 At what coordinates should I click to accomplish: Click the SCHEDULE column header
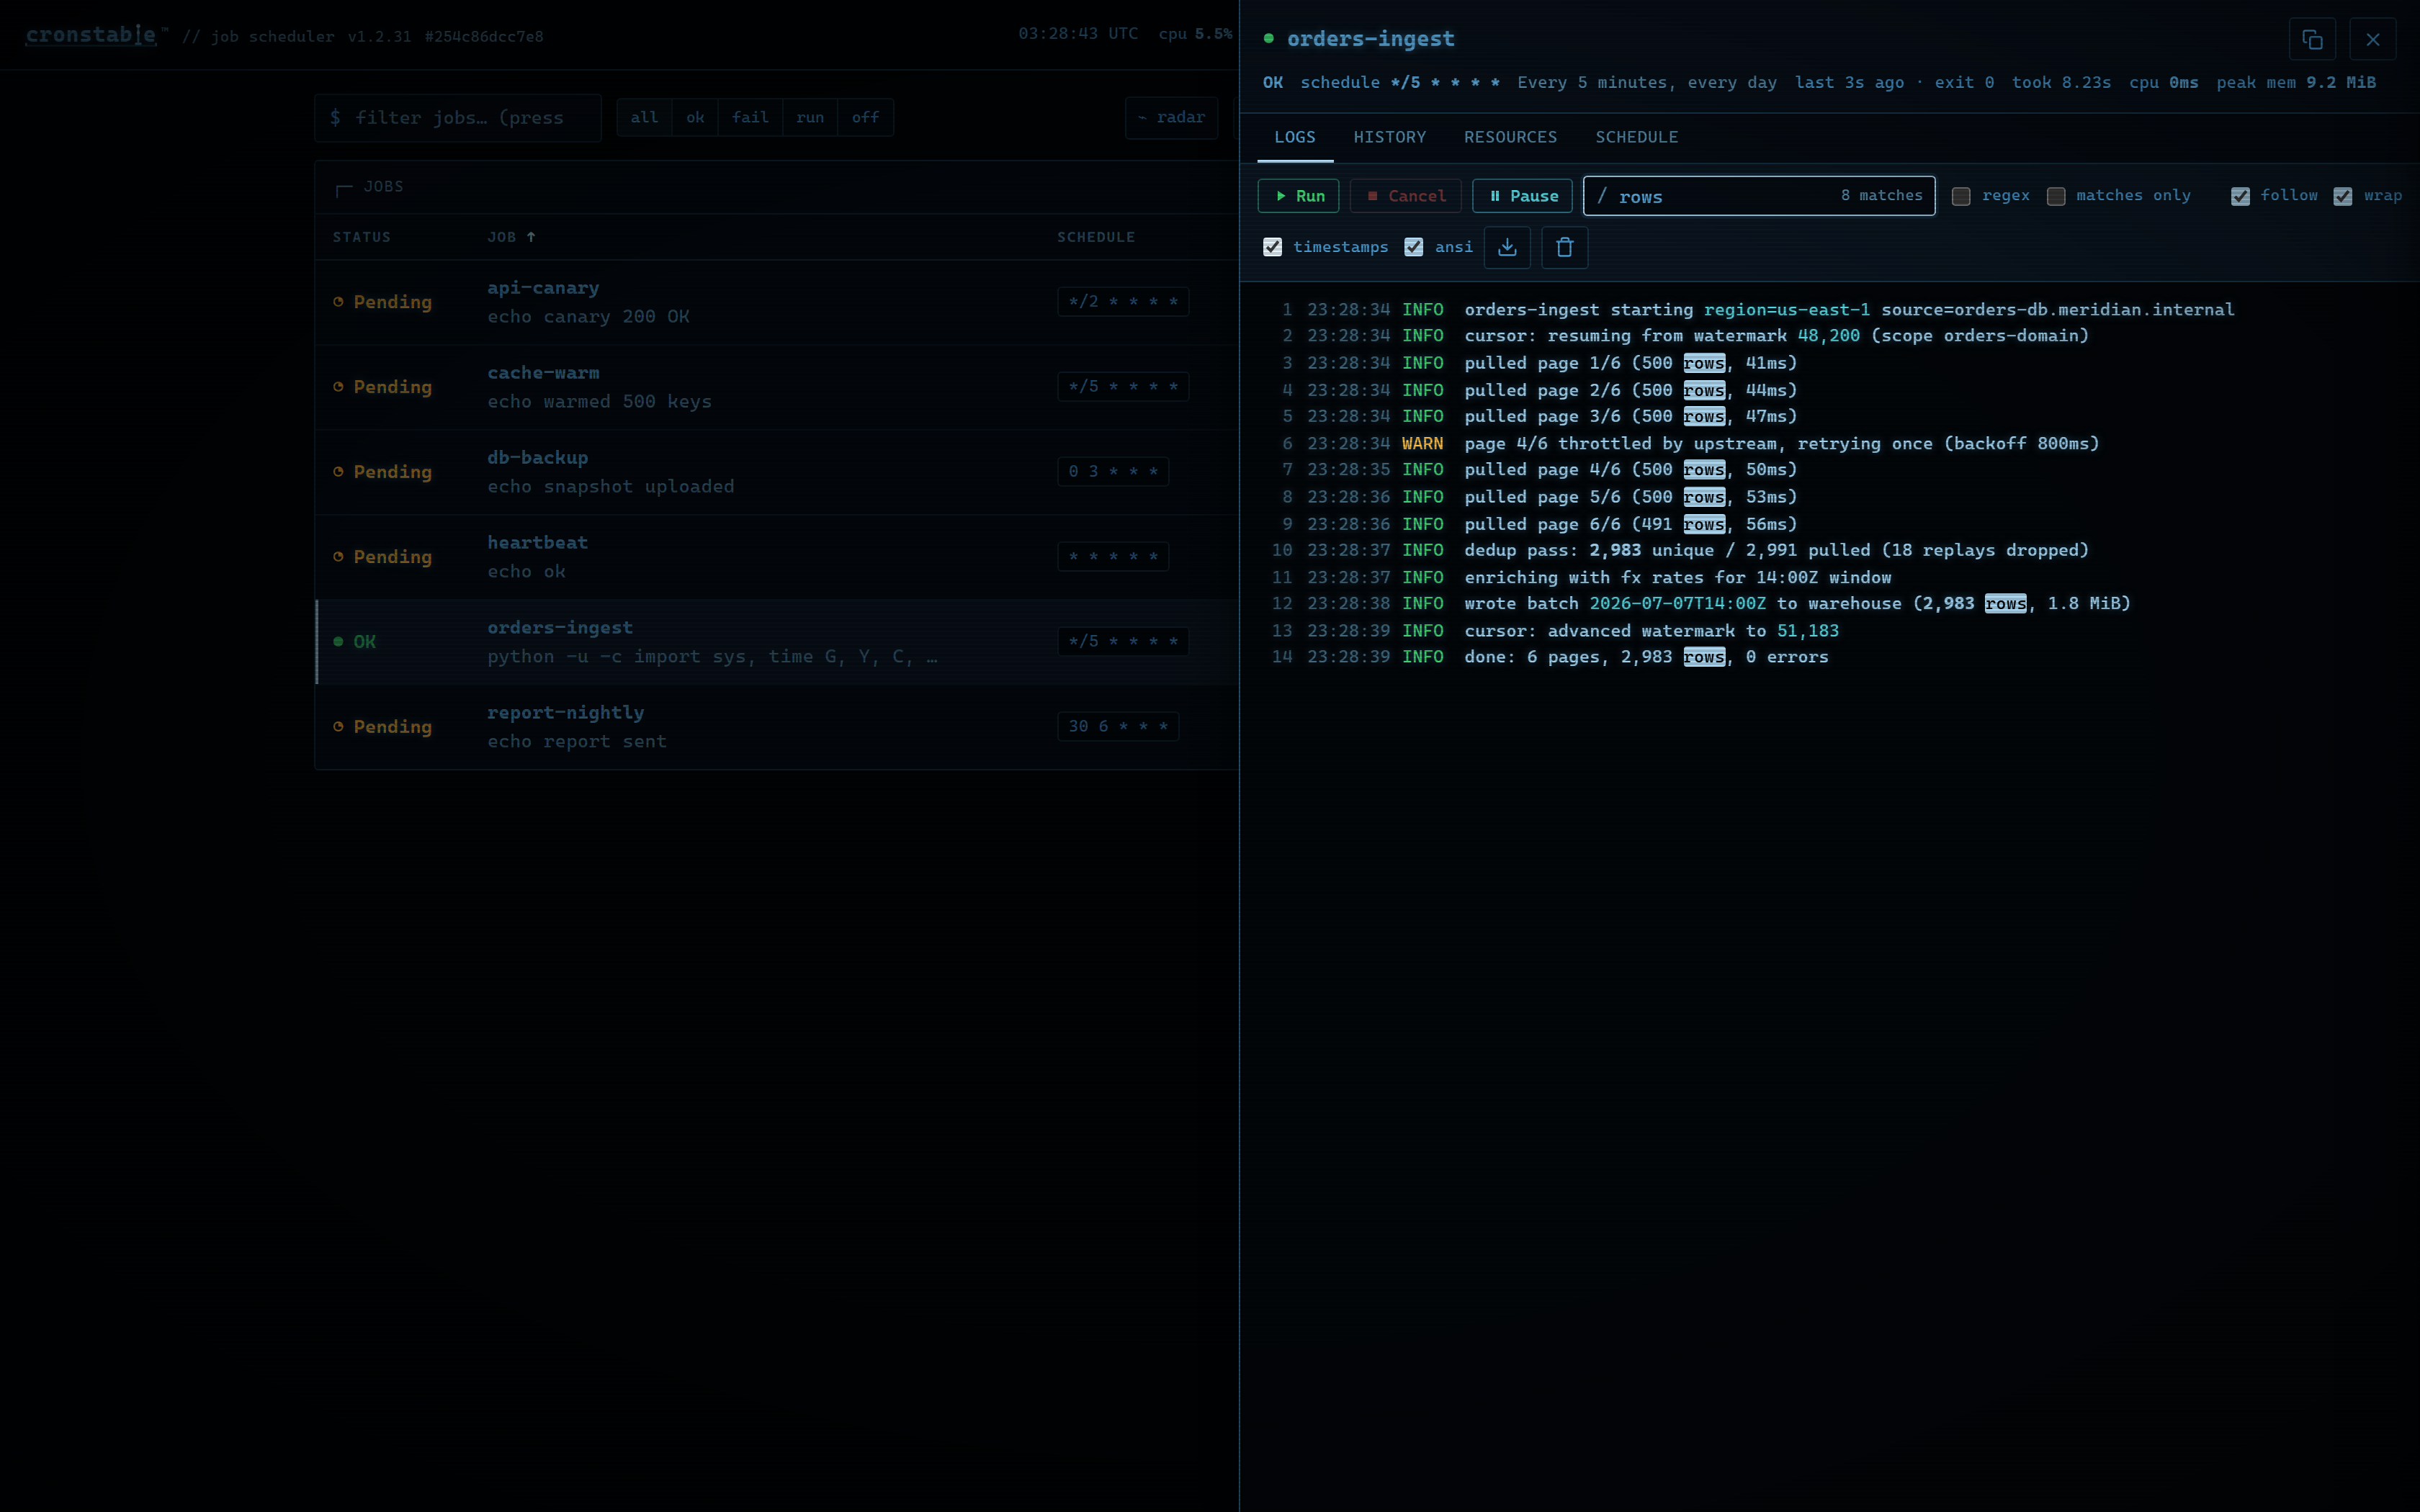[1096, 237]
